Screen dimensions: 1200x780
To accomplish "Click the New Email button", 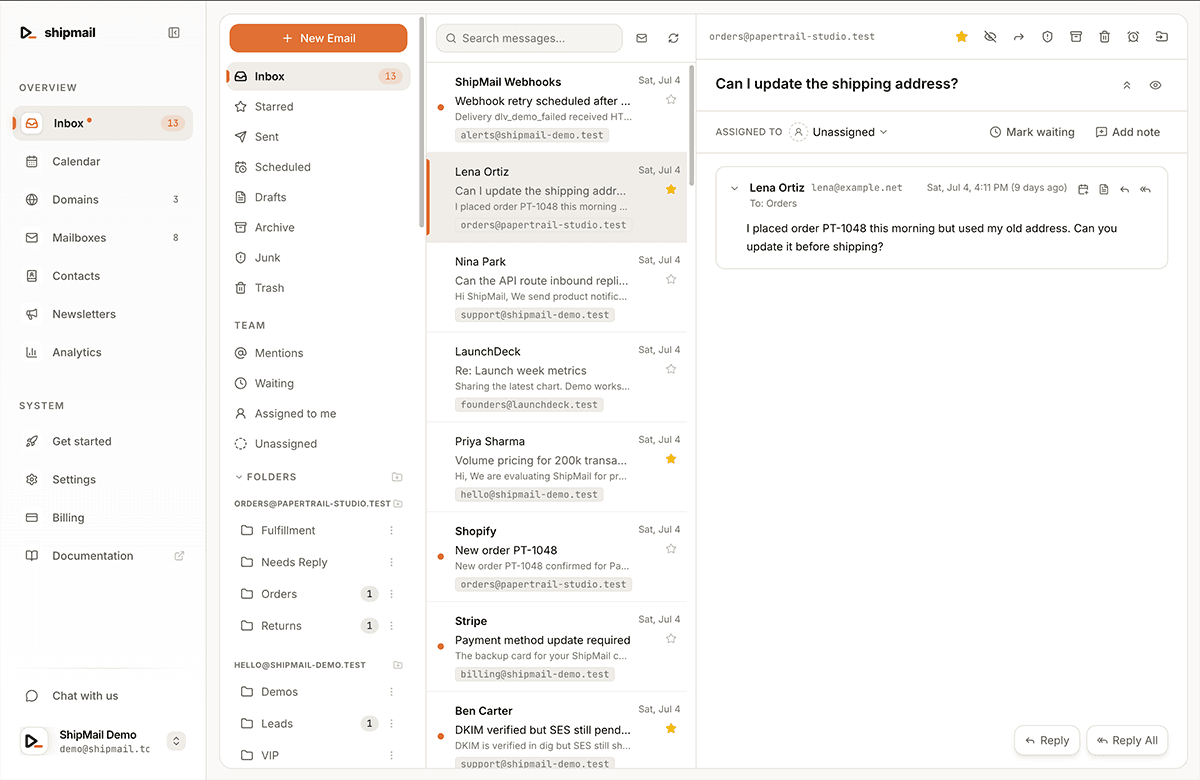I will tap(318, 38).
